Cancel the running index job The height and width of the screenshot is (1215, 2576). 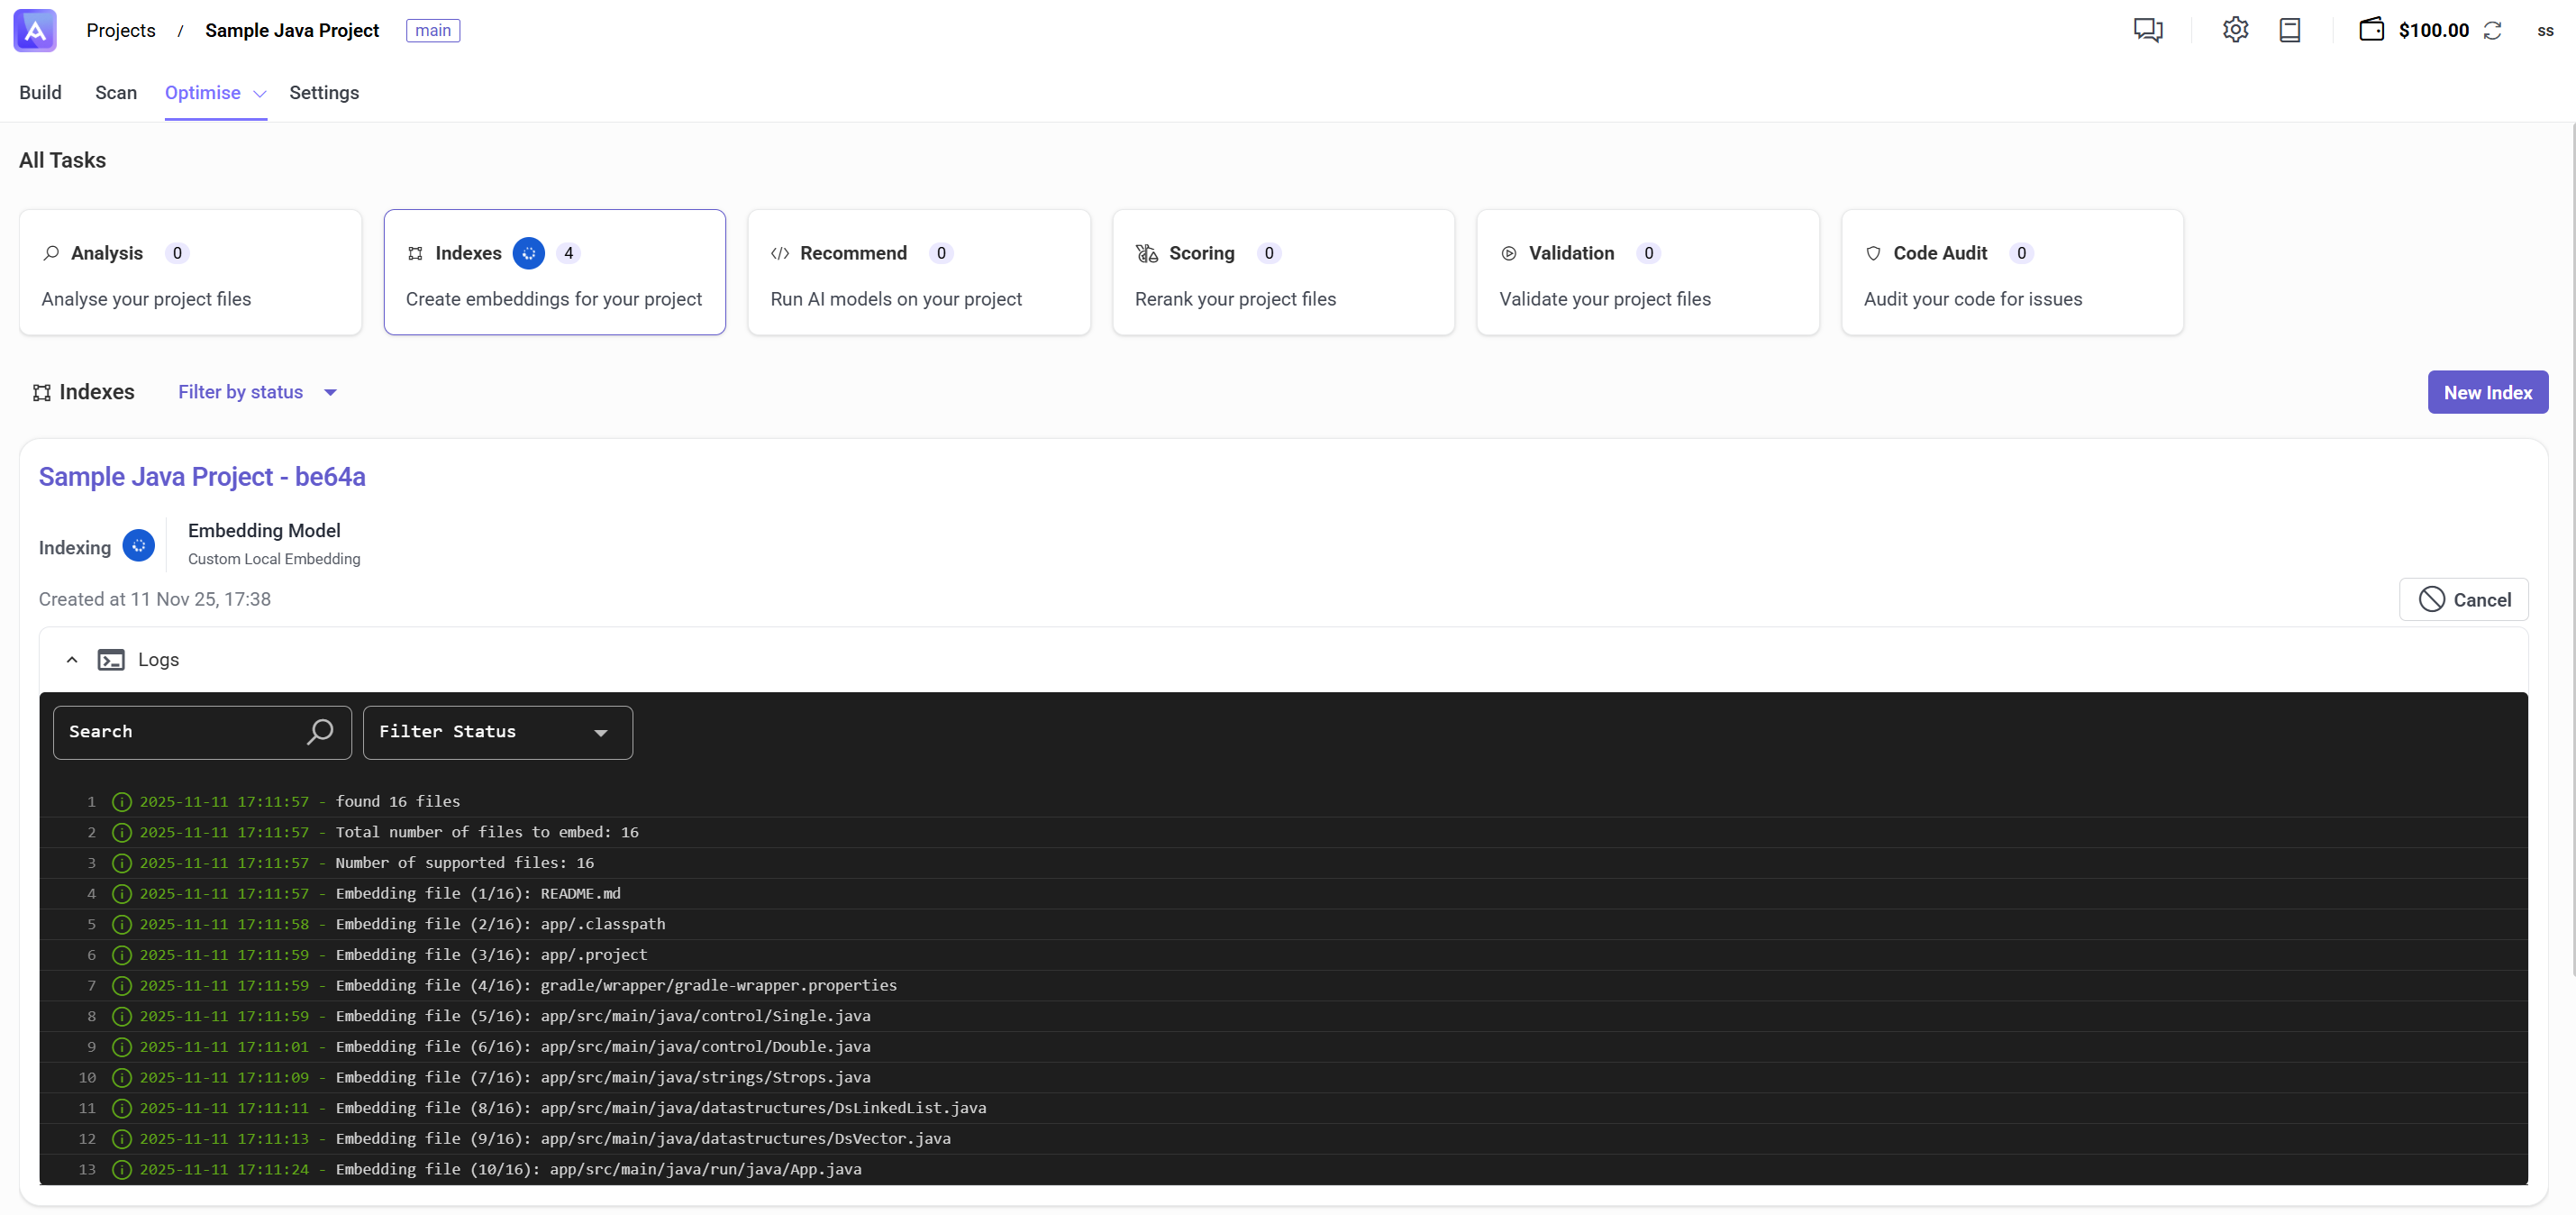2464,599
